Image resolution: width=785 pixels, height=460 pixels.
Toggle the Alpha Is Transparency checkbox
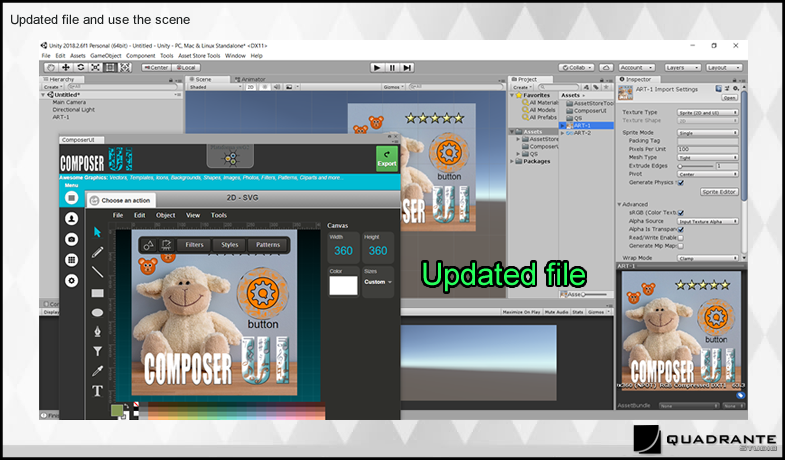(680, 229)
